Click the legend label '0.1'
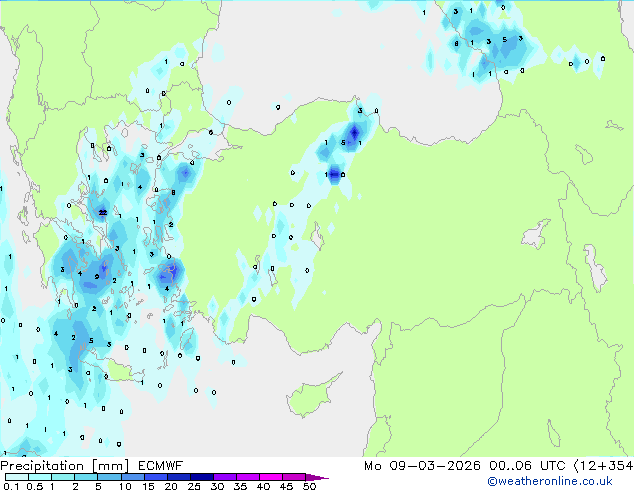634x490 pixels. pyautogui.click(x=11, y=486)
